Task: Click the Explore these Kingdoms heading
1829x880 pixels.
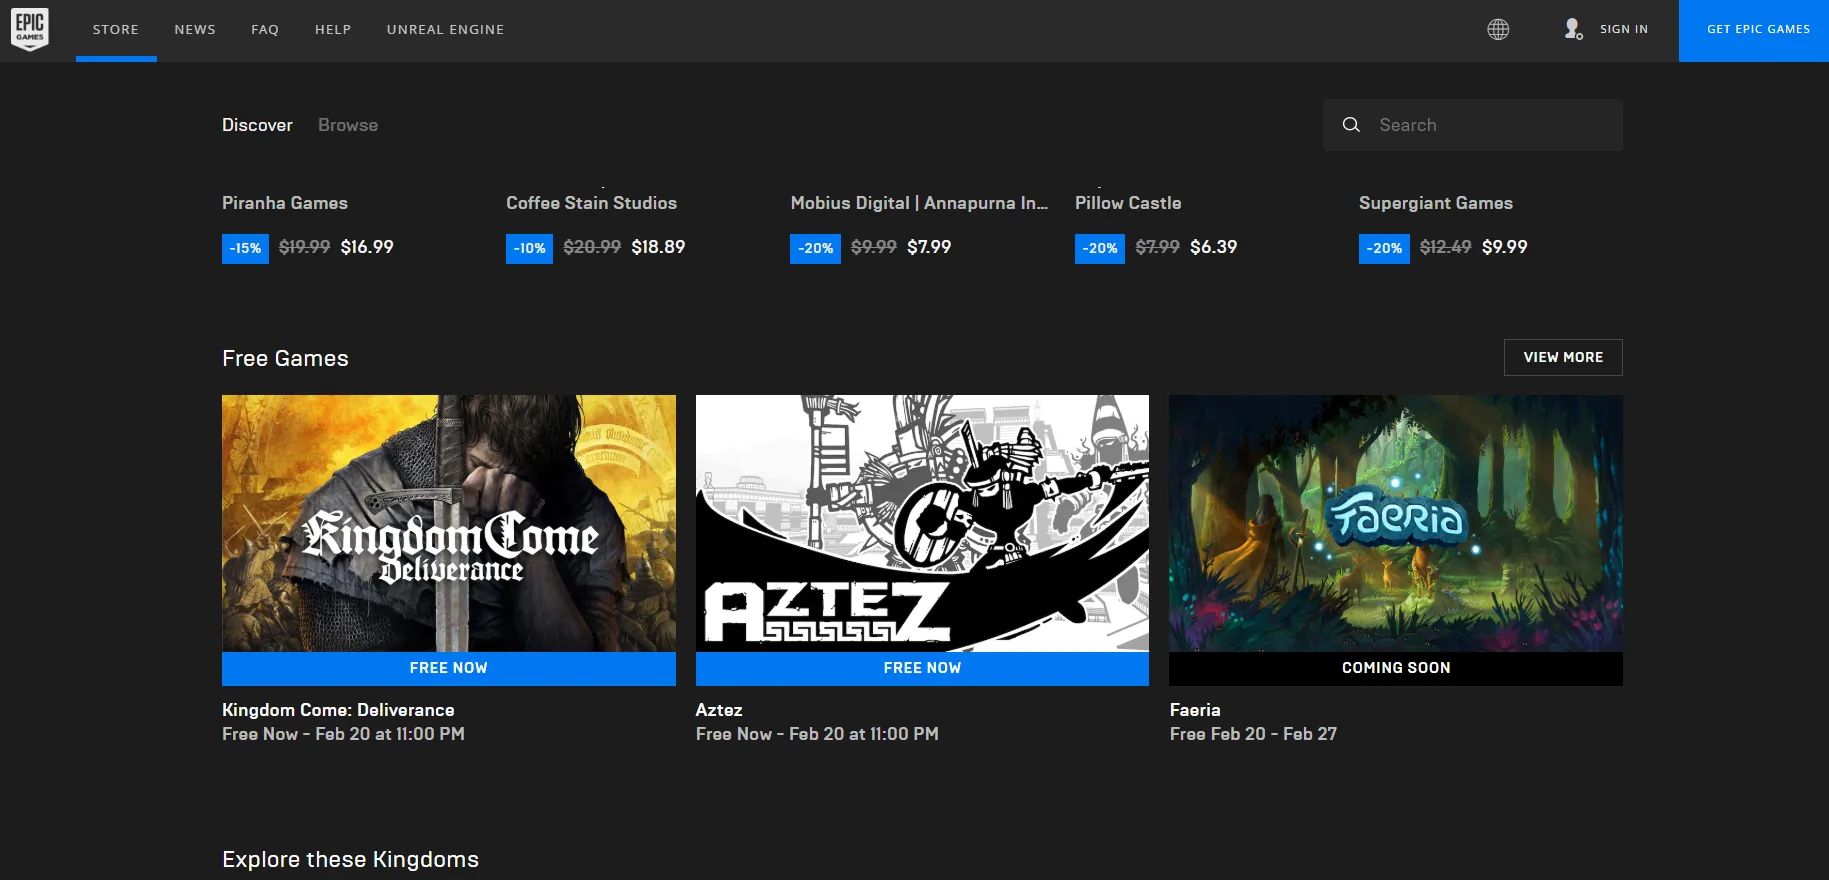Action: 350,860
